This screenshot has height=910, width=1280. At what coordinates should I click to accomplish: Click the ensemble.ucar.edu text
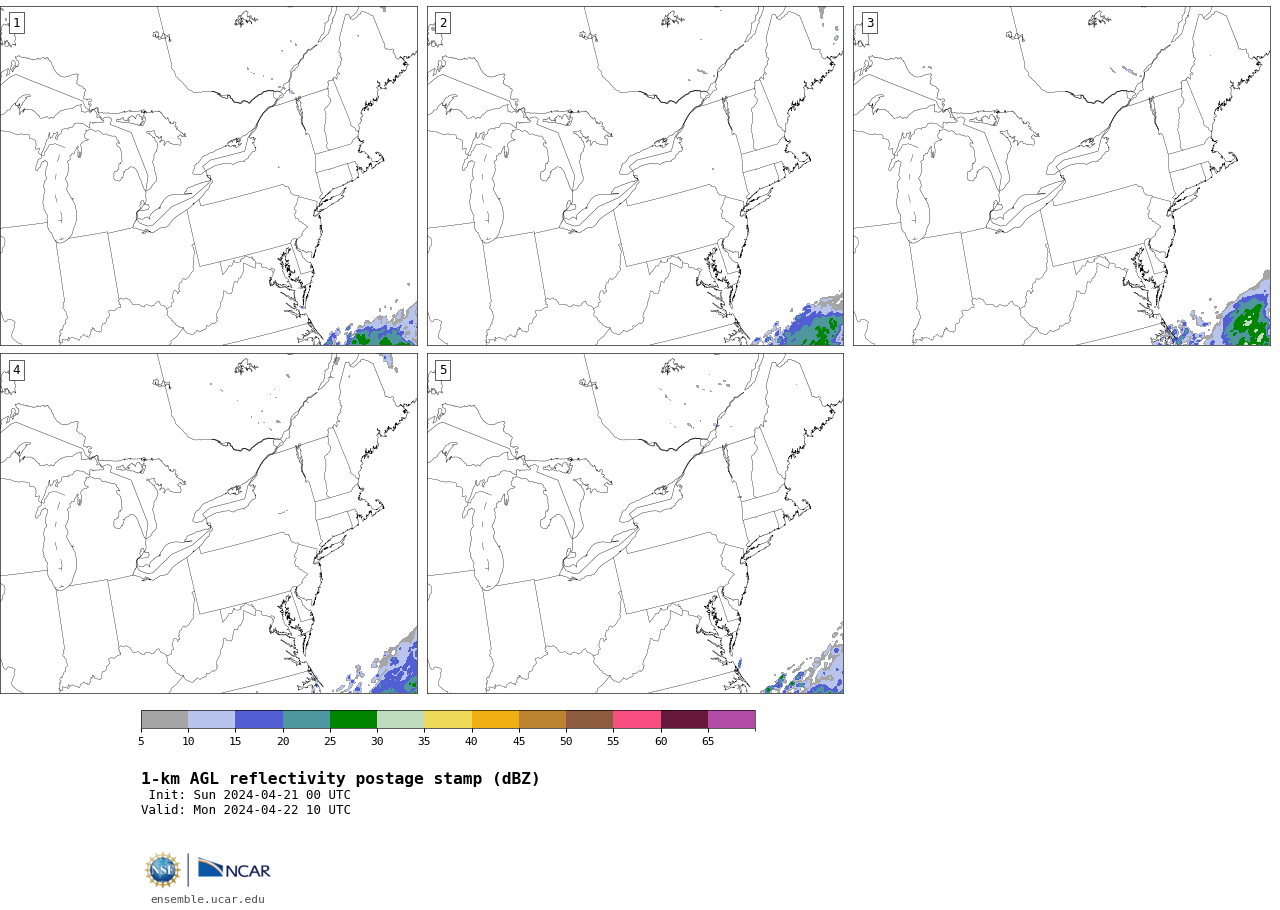[x=208, y=899]
